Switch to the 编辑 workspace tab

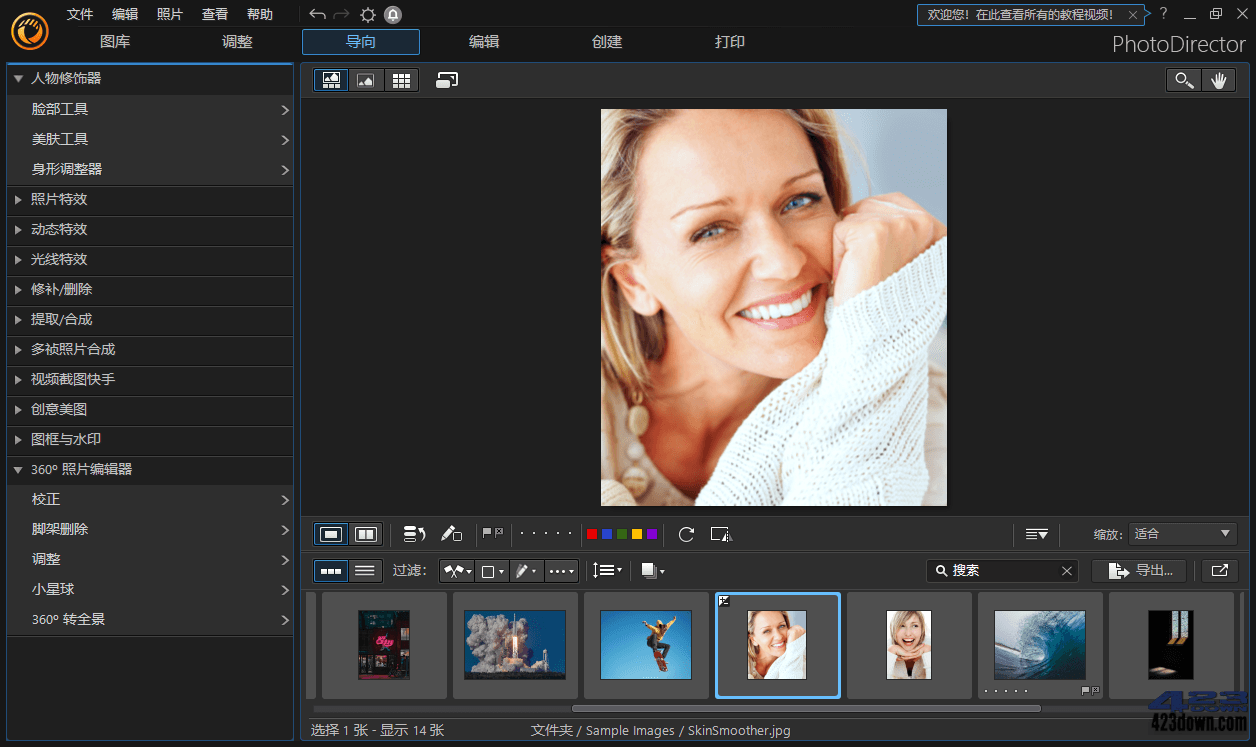pos(484,42)
